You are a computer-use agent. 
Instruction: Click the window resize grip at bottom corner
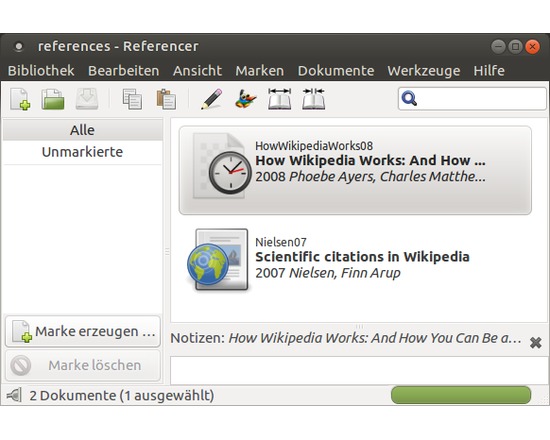pos(545,400)
